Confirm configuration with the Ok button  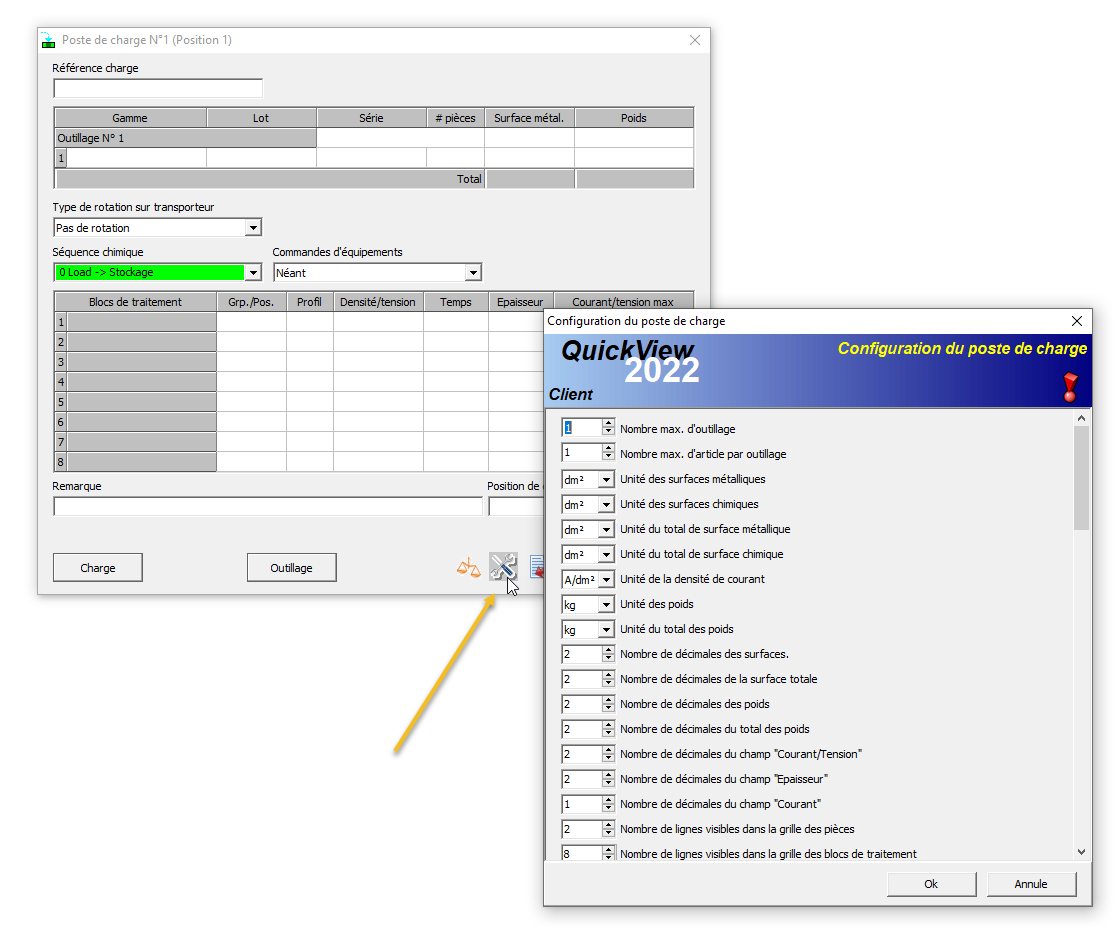pos(930,884)
